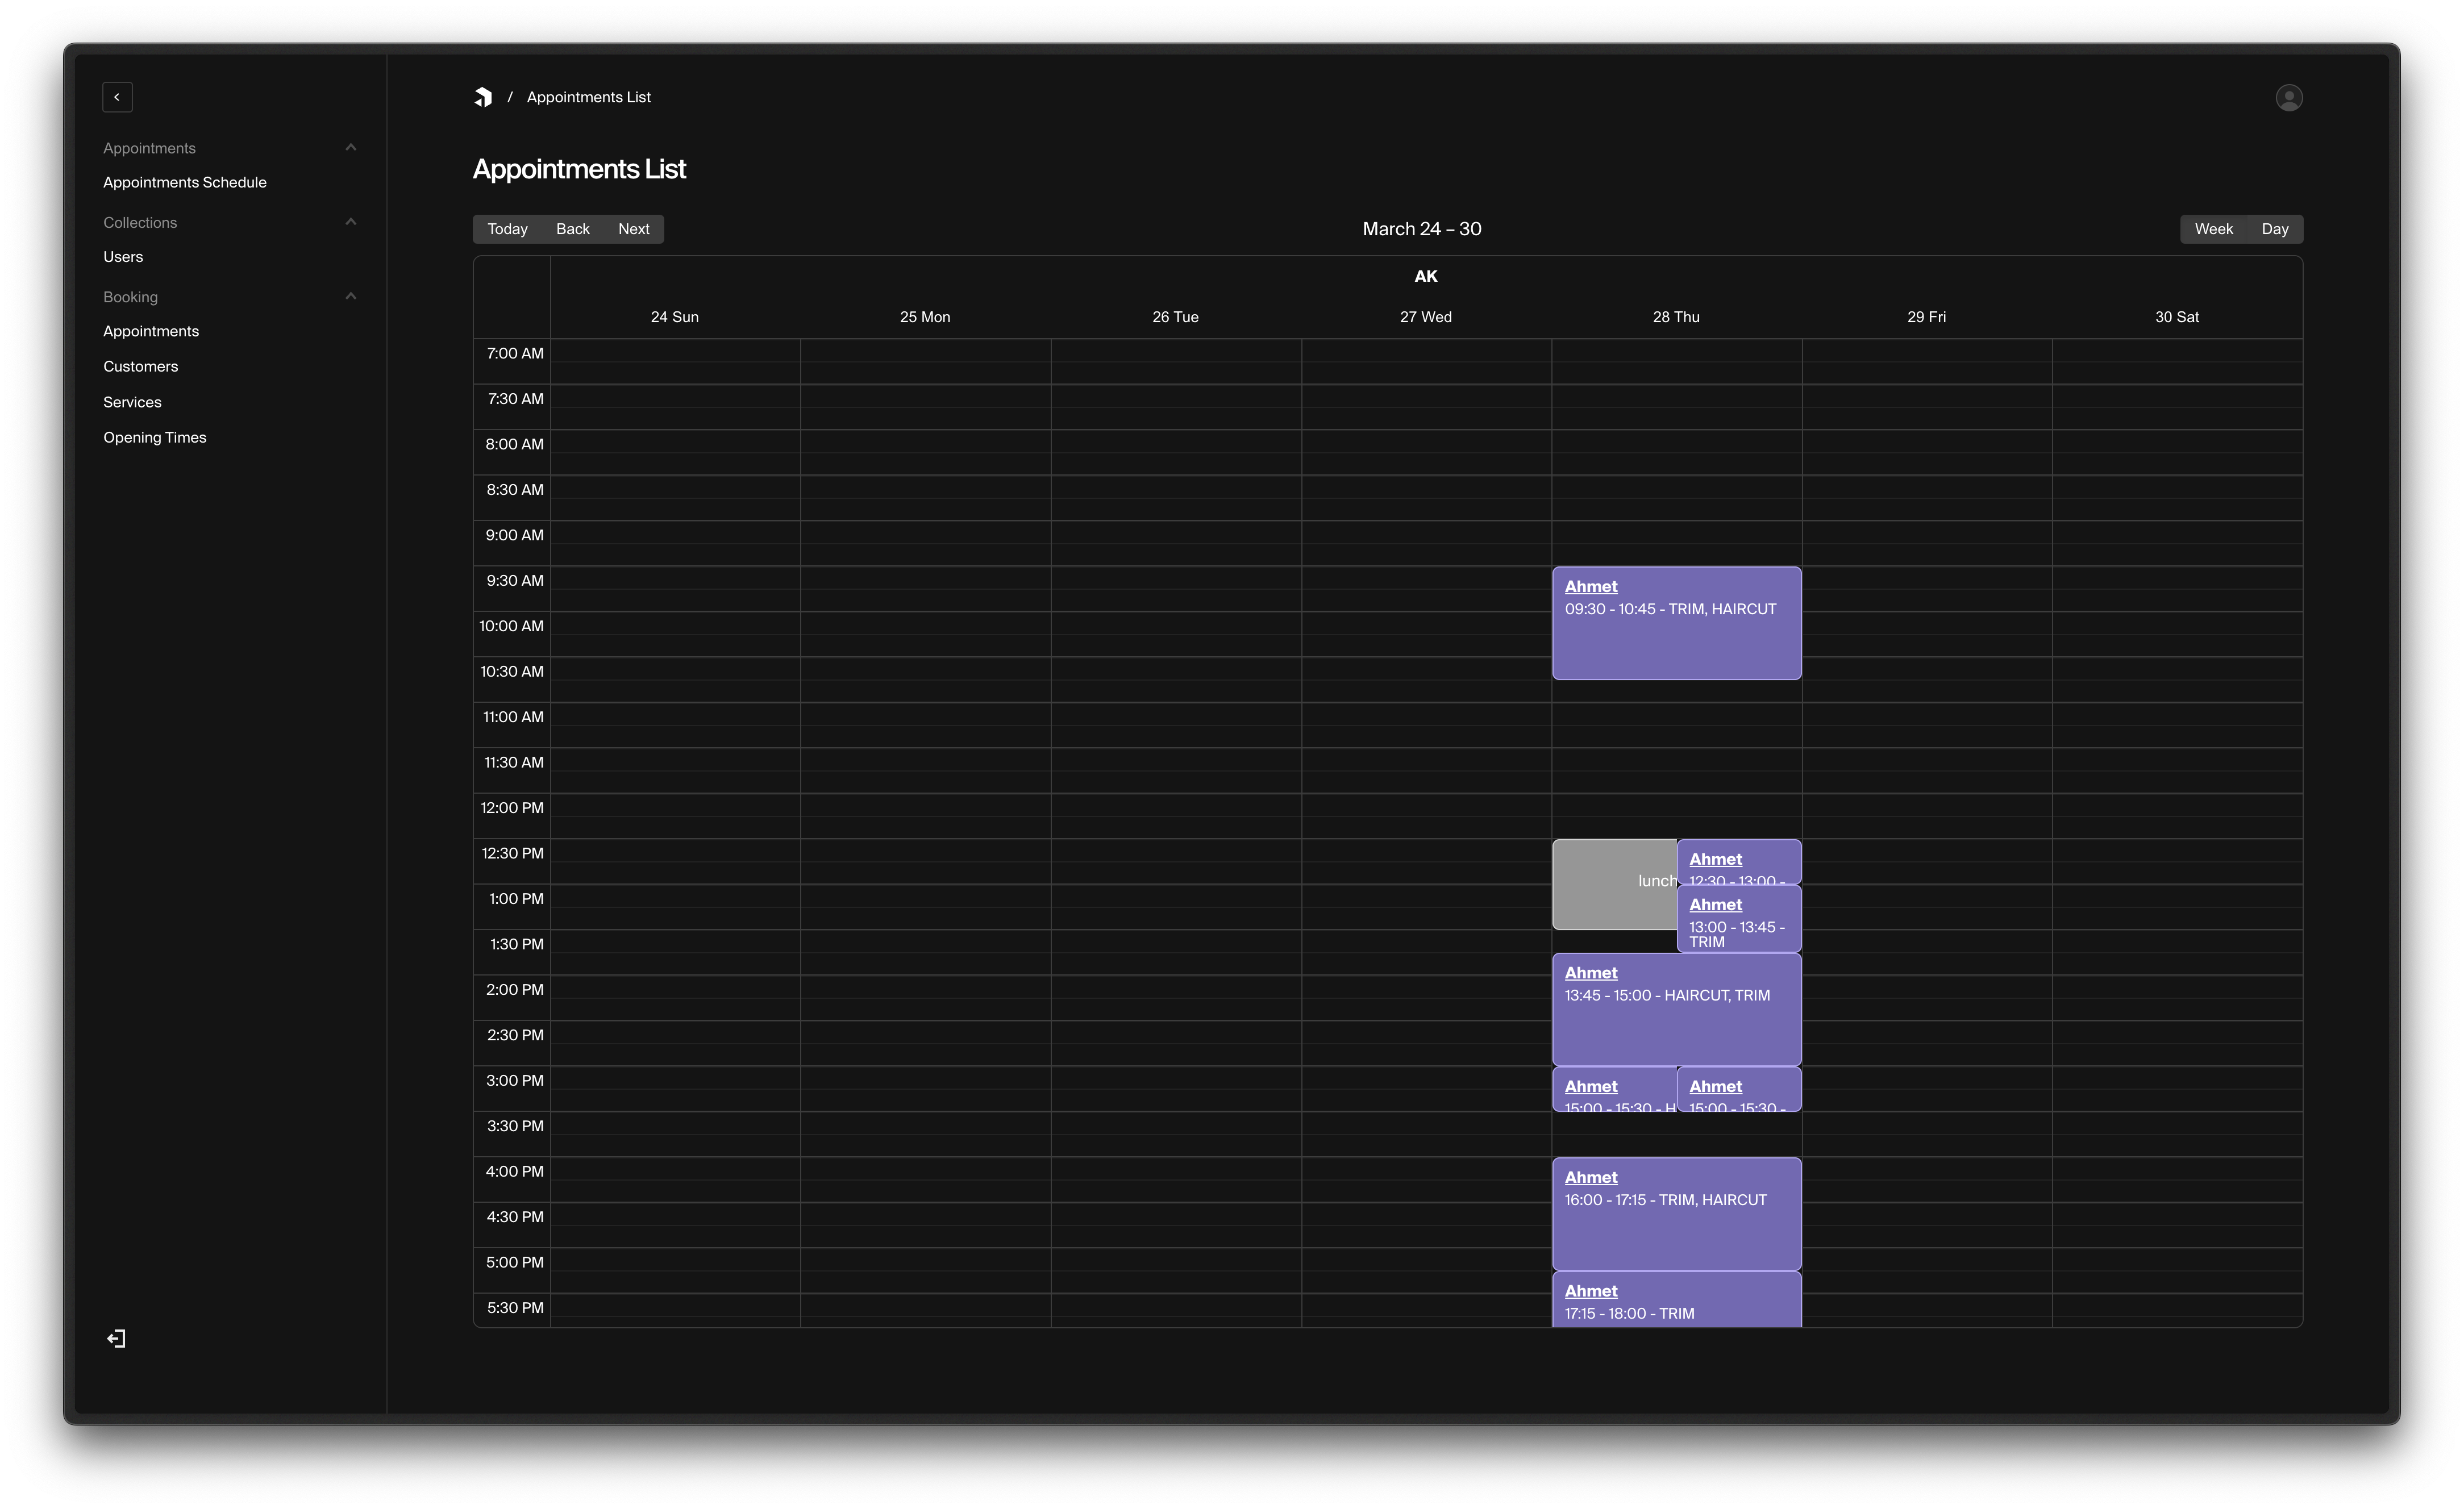Open Appointments Schedule from the sidebar
The width and height of the screenshot is (2464, 1509).
(x=184, y=182)
